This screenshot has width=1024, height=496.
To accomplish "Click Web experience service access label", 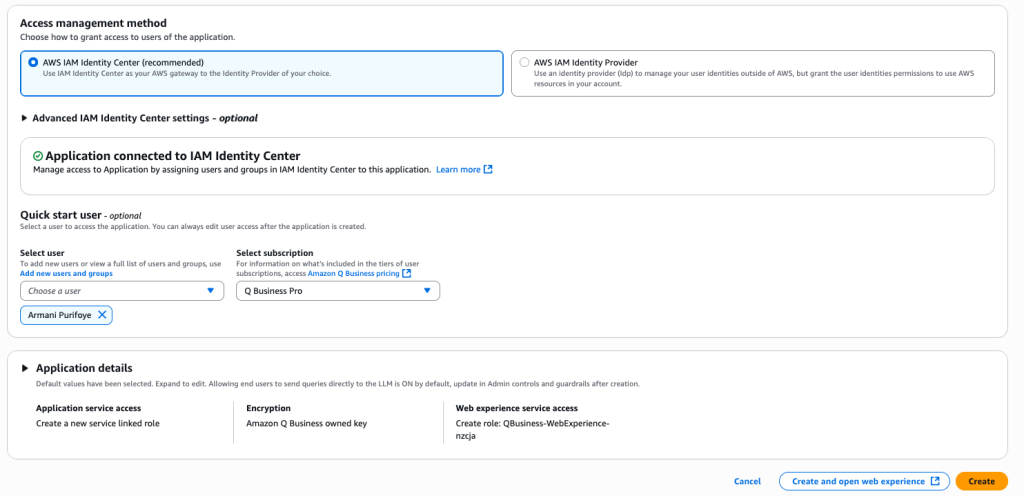I will coord(517,409).
